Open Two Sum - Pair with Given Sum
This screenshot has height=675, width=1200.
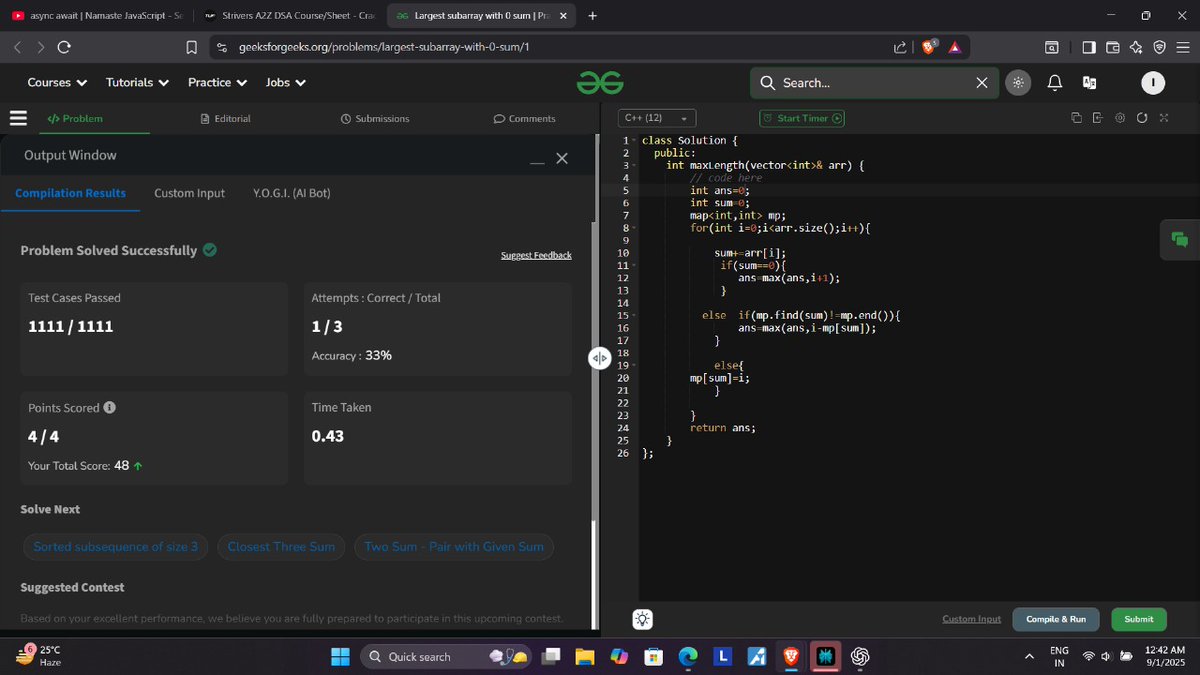click(x=454, y=547)
